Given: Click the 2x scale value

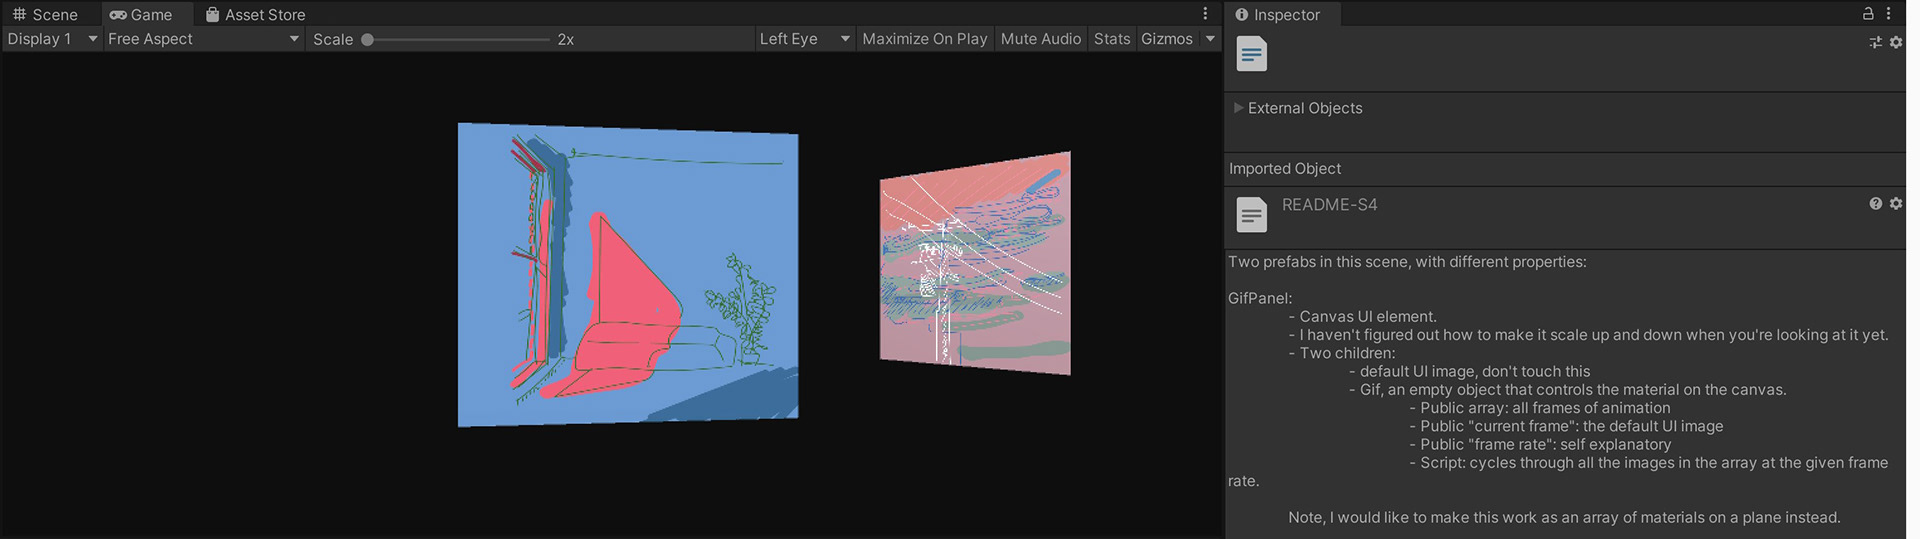Looking at the screenshot, I should (x=566, y=40).
